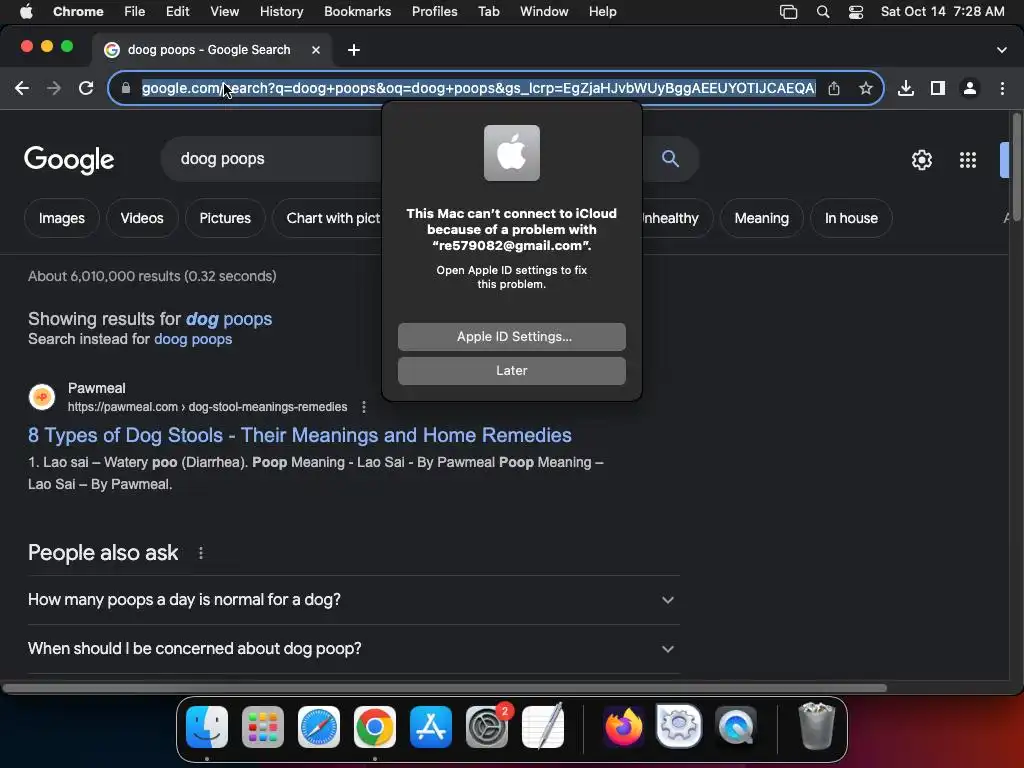
Task: Open a new tab with plus button
Action: coord(354,50)
